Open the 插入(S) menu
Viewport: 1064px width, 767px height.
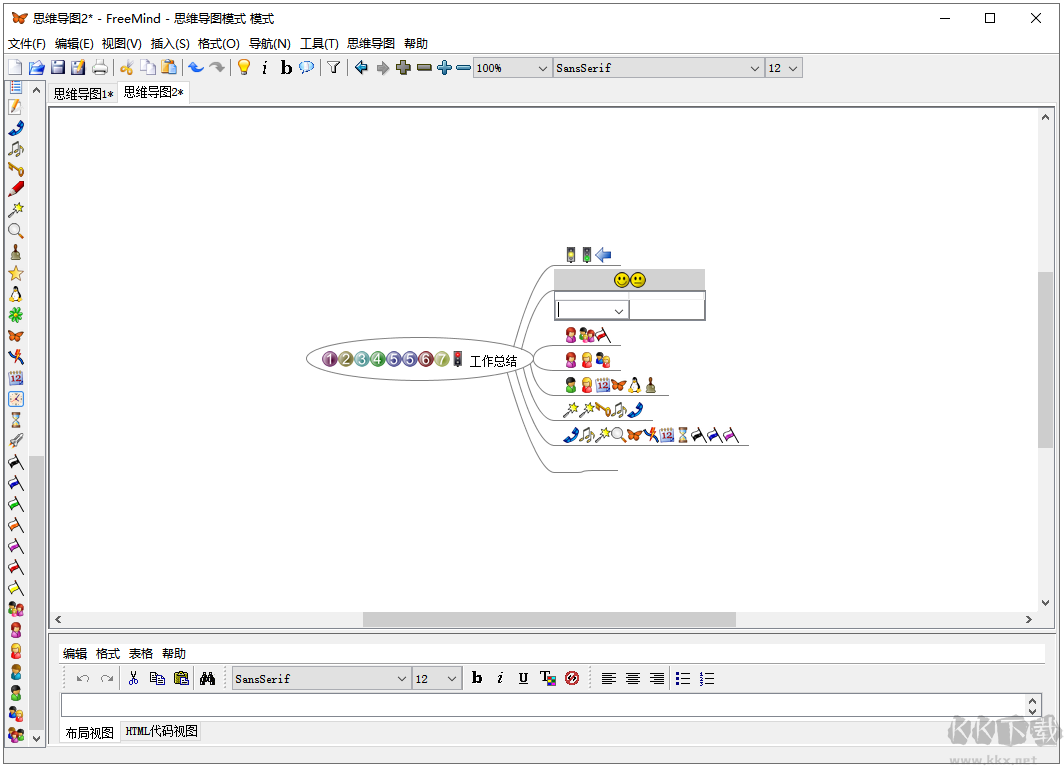click(x=170, y=43)
